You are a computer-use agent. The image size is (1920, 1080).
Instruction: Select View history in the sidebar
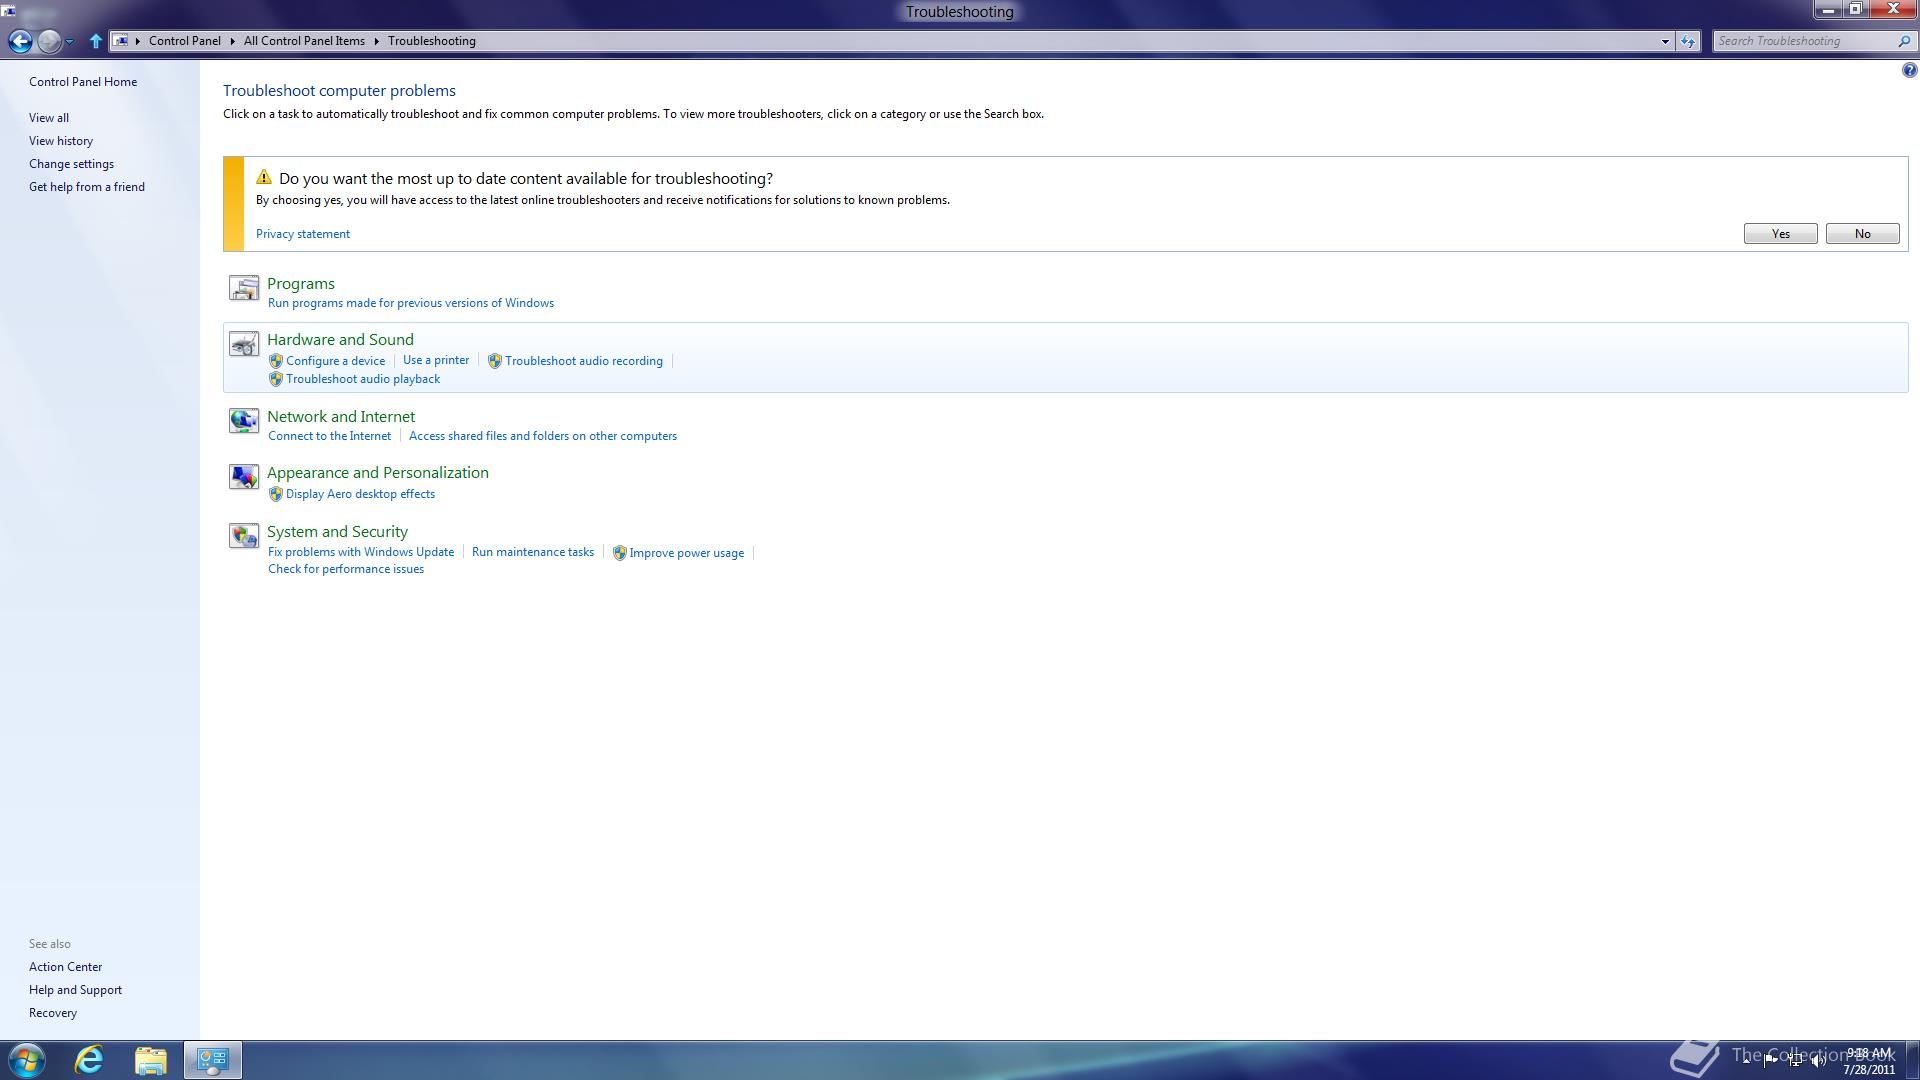[x=61, y=141]
